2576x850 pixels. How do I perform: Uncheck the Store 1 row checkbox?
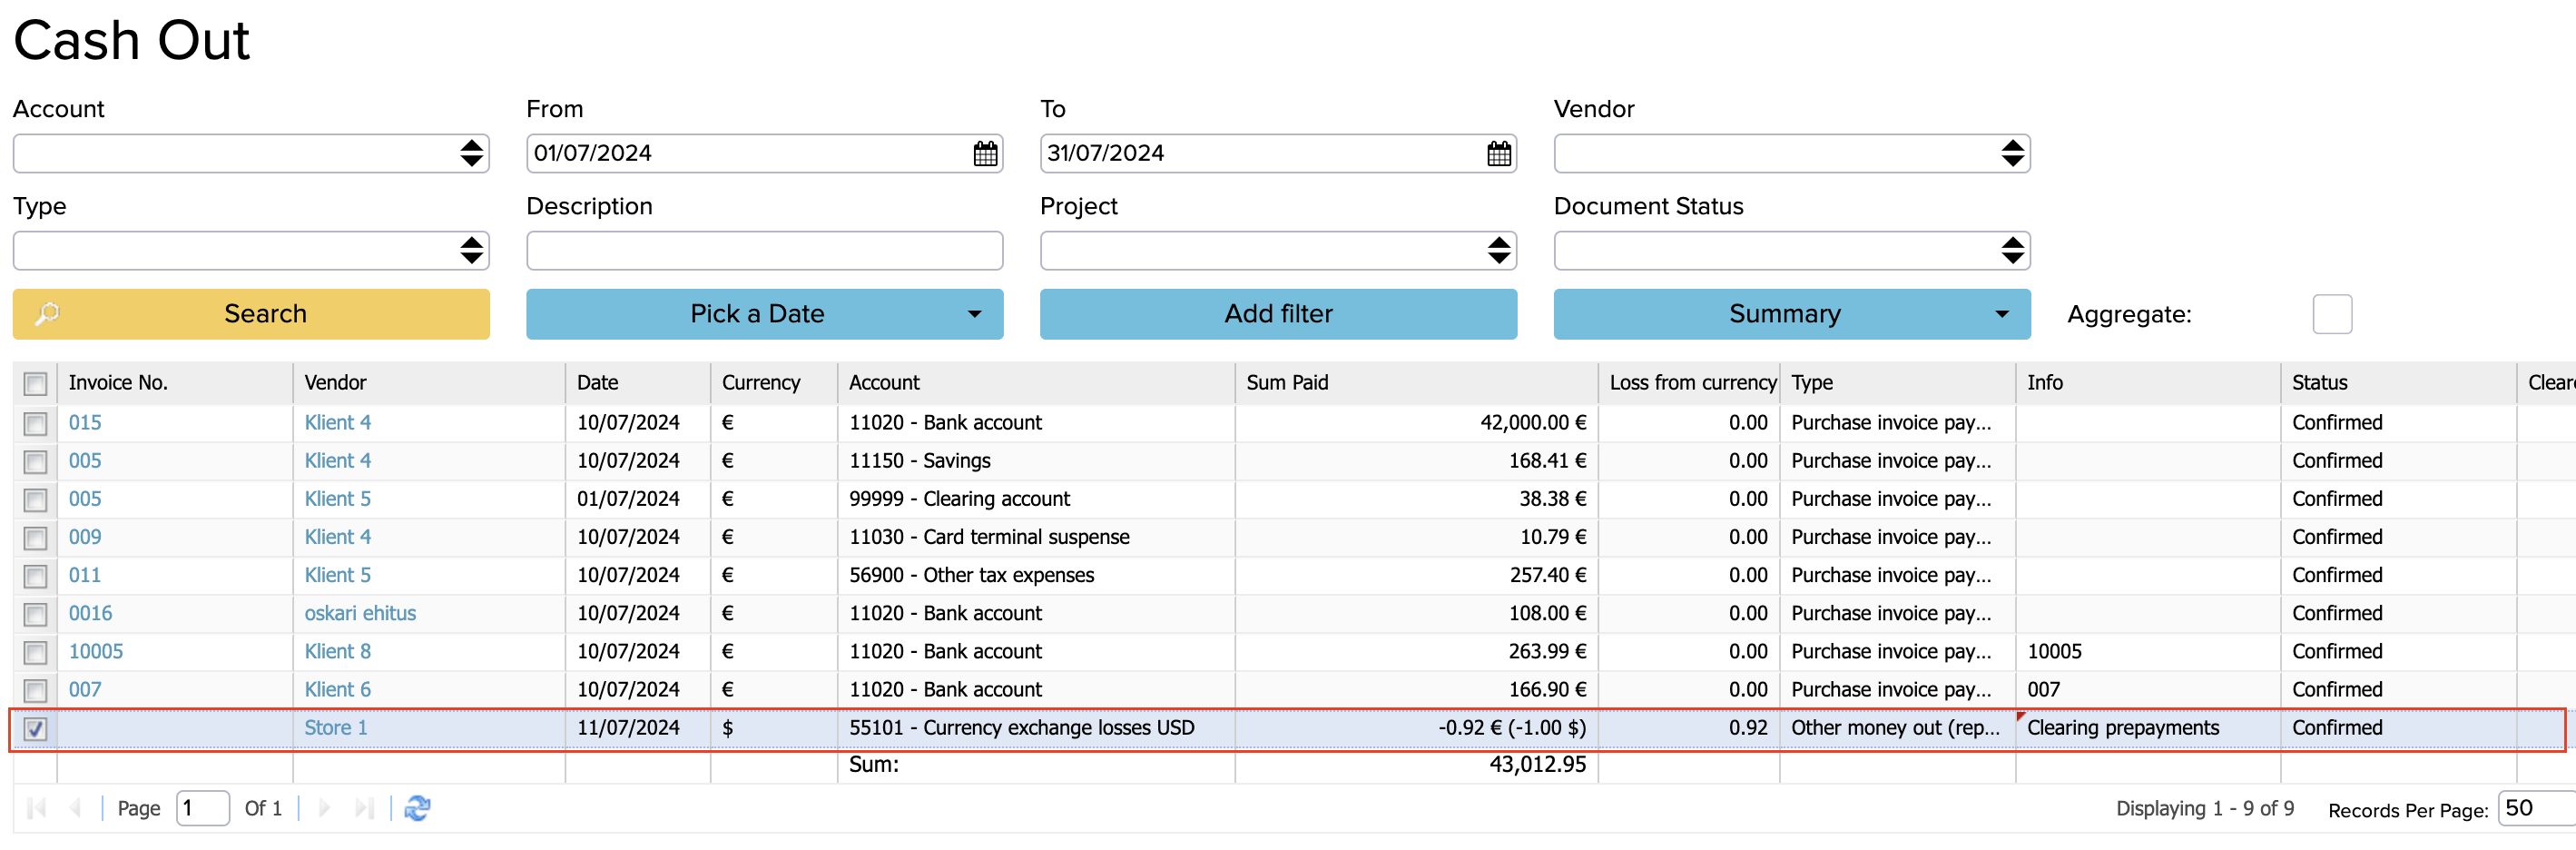[36, 729]
